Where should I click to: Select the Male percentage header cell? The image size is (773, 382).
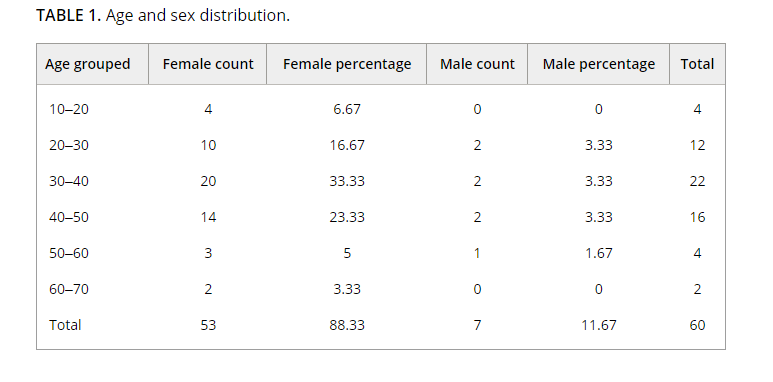598,64
